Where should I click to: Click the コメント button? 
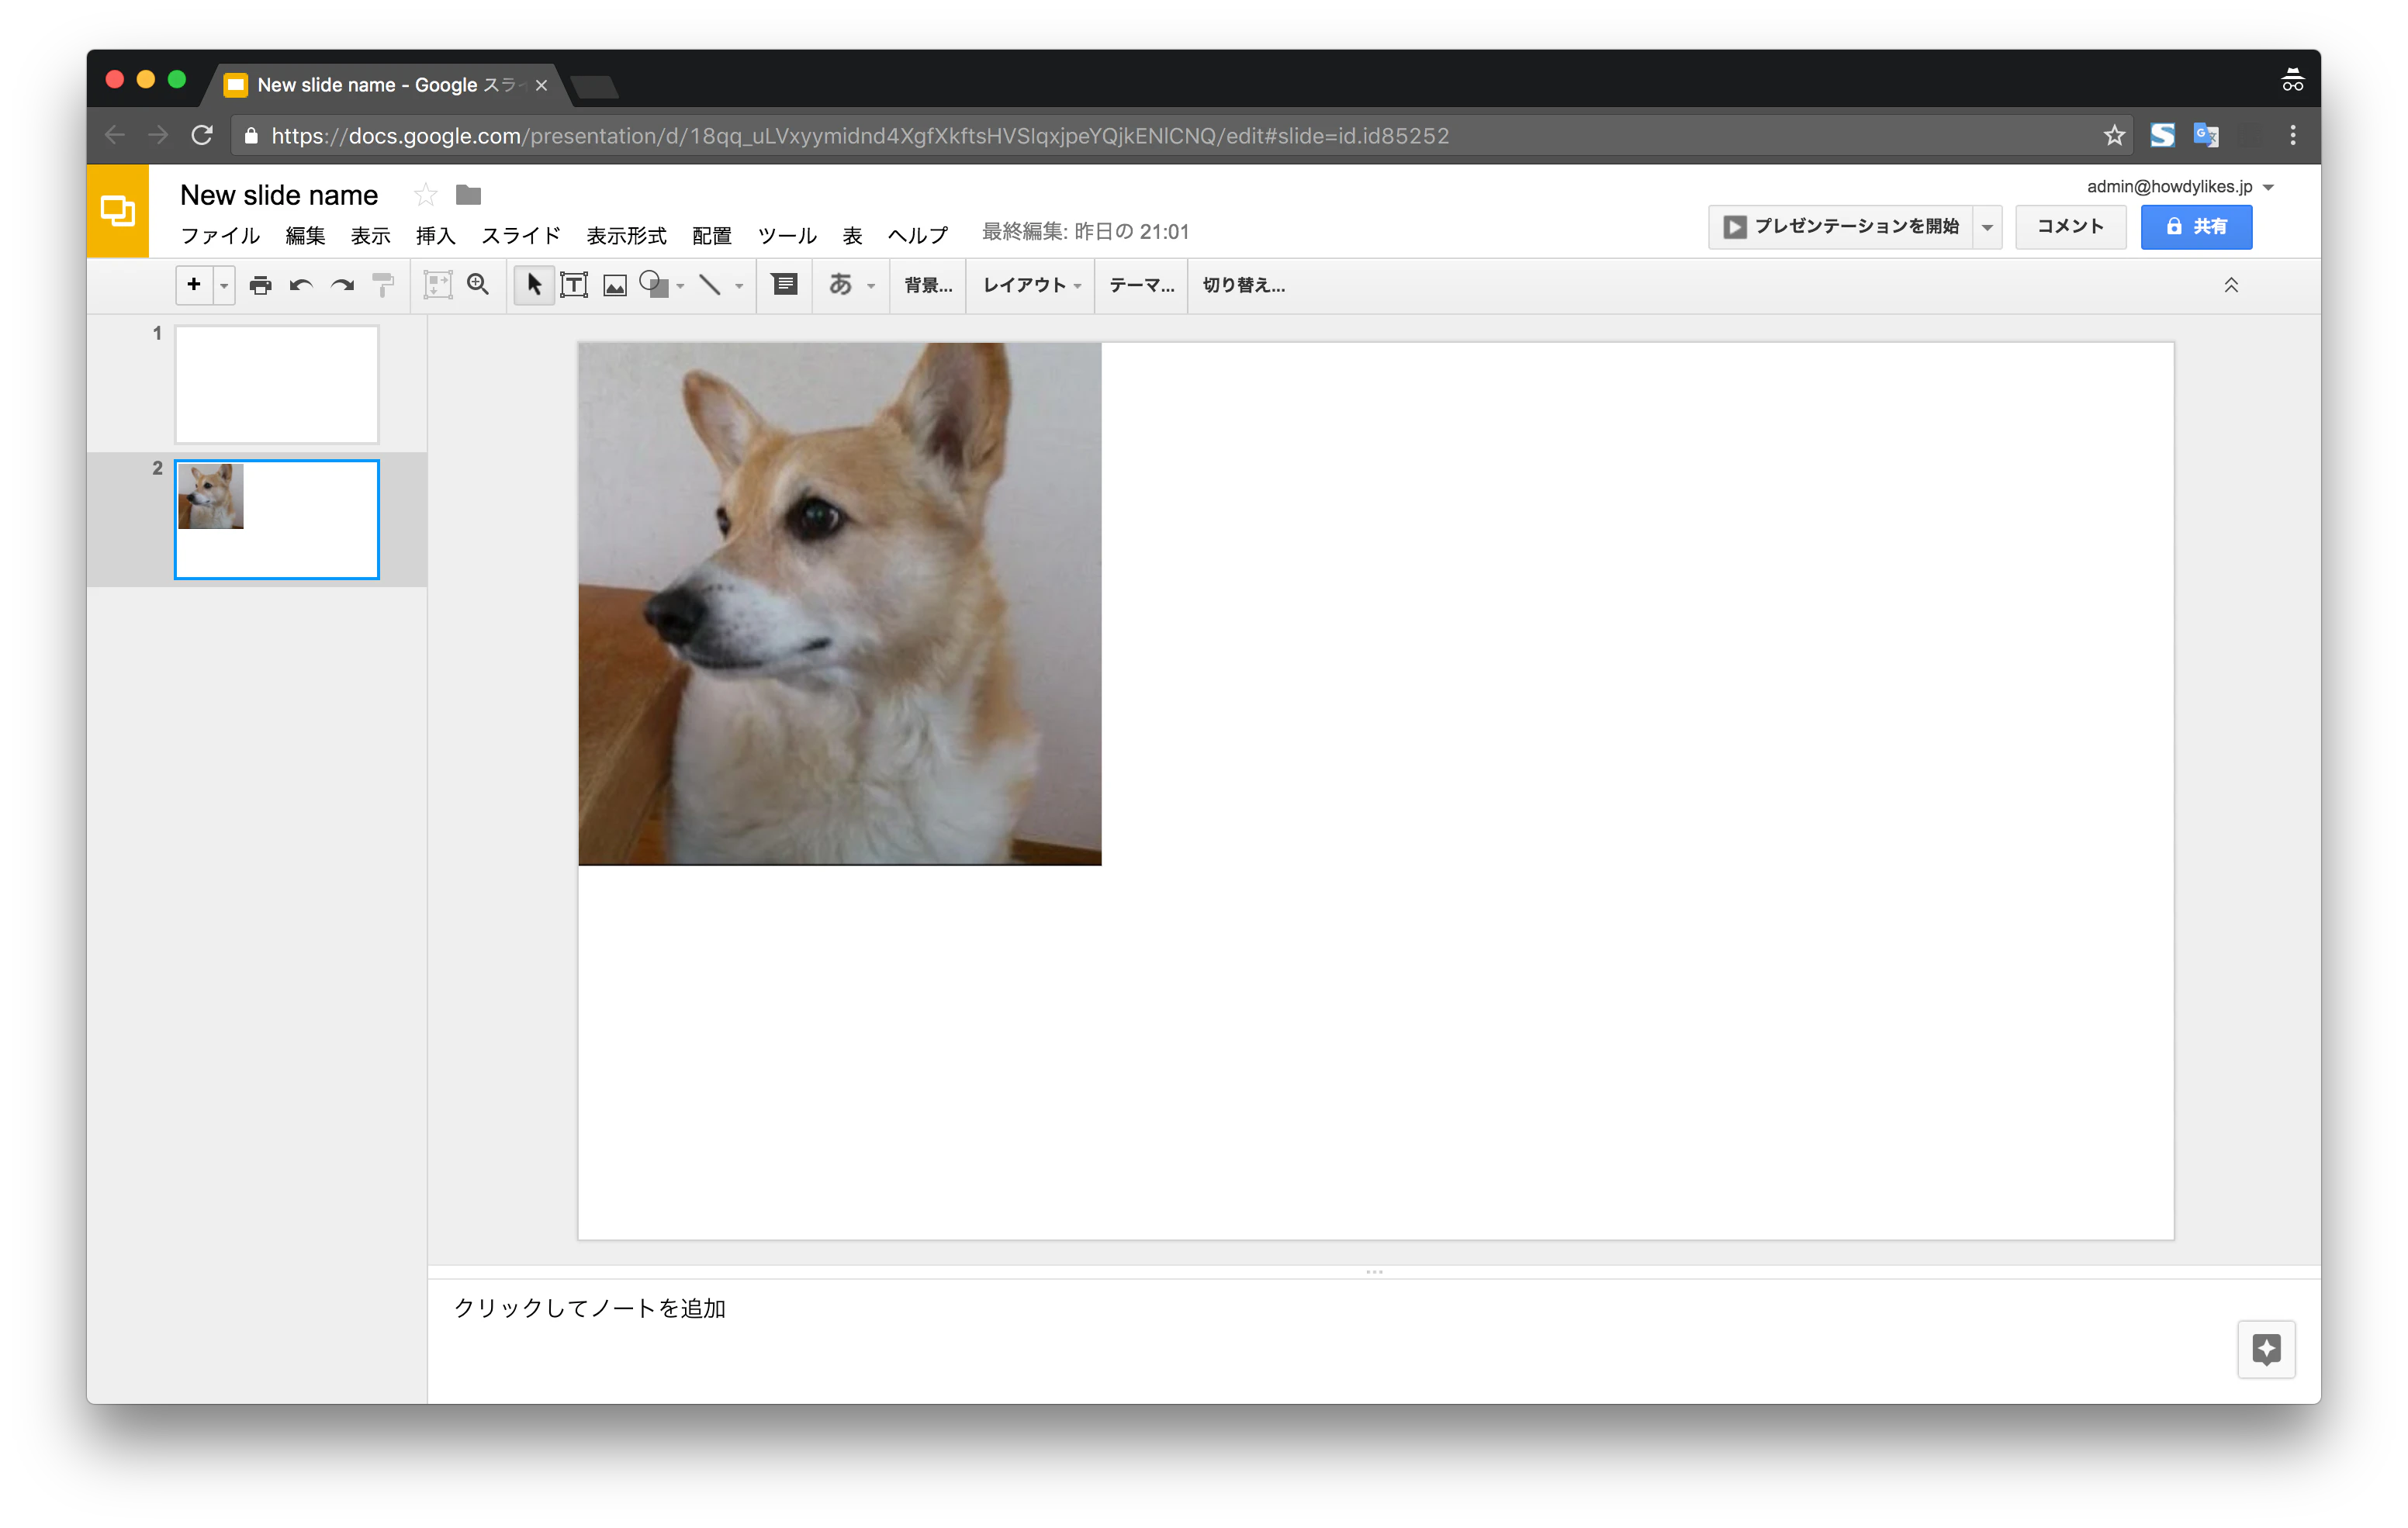click(x=2070, y=227)
